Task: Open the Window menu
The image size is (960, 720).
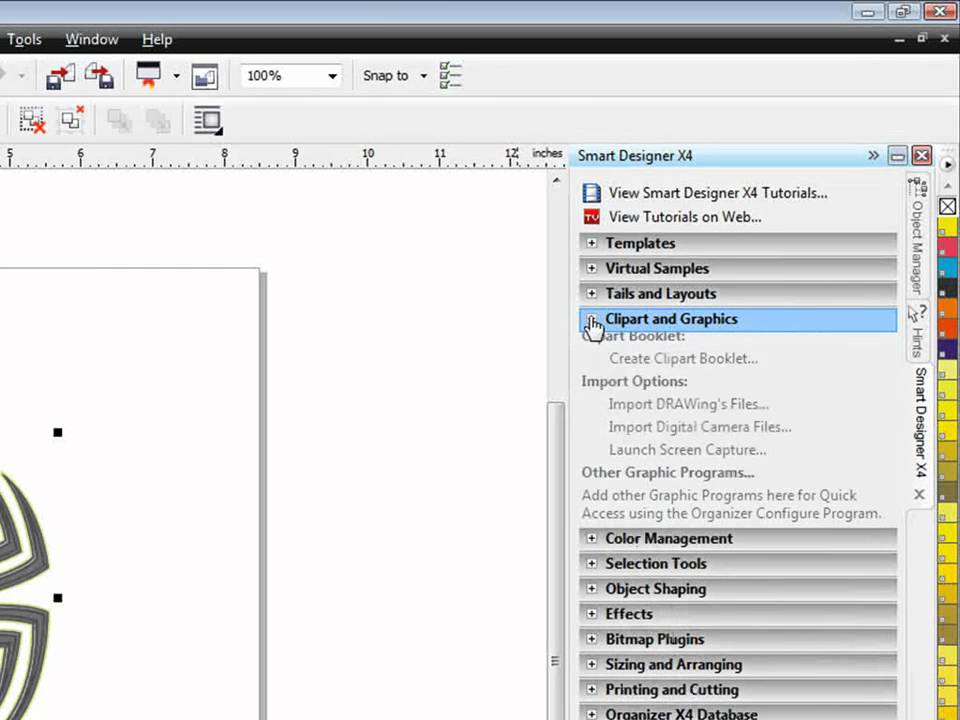Action: (x=92, y=39)
